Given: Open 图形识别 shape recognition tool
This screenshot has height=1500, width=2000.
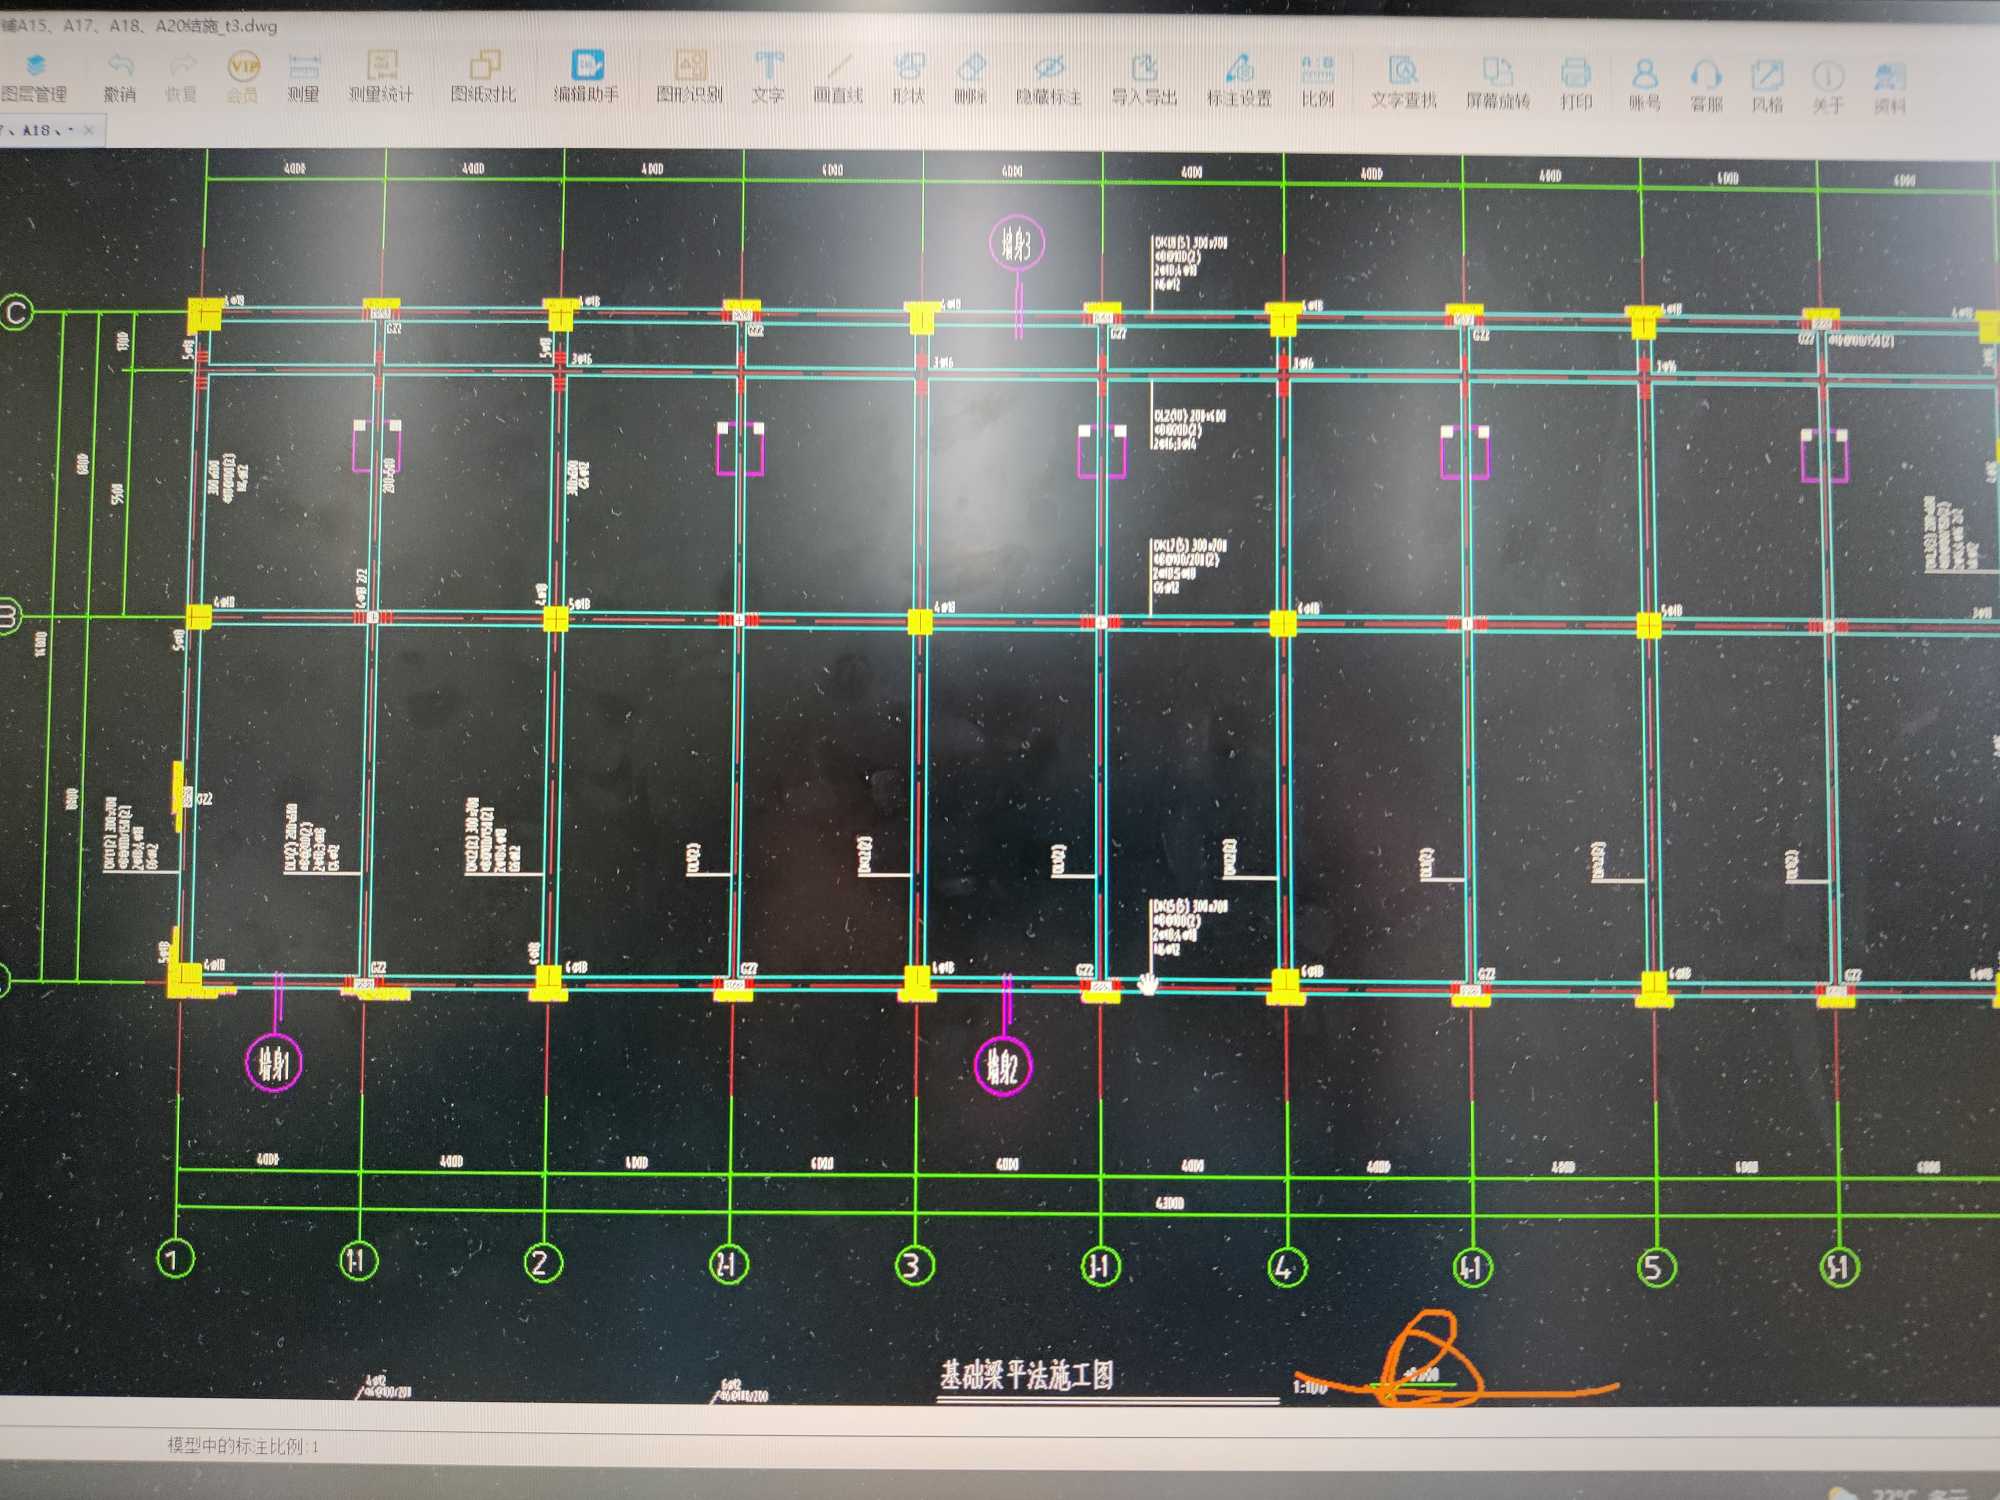Looking at the screenshot, I should click(x=690, y=78).
